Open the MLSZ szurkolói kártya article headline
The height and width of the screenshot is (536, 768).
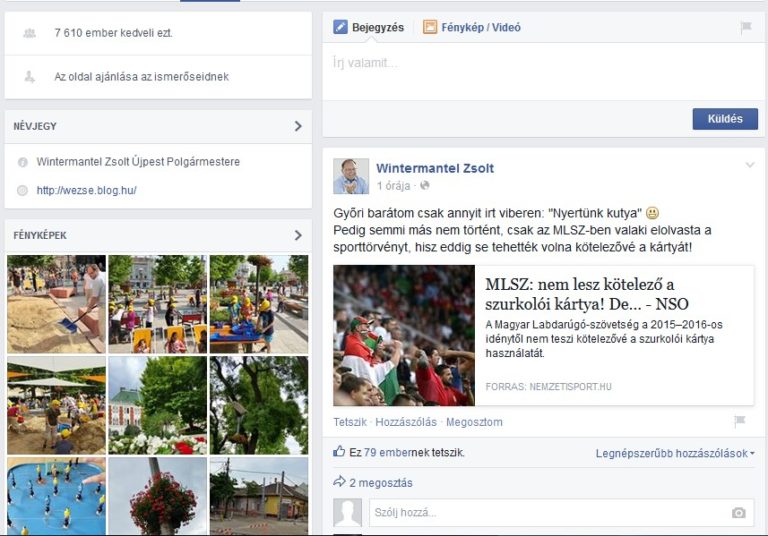click(587, 294)
